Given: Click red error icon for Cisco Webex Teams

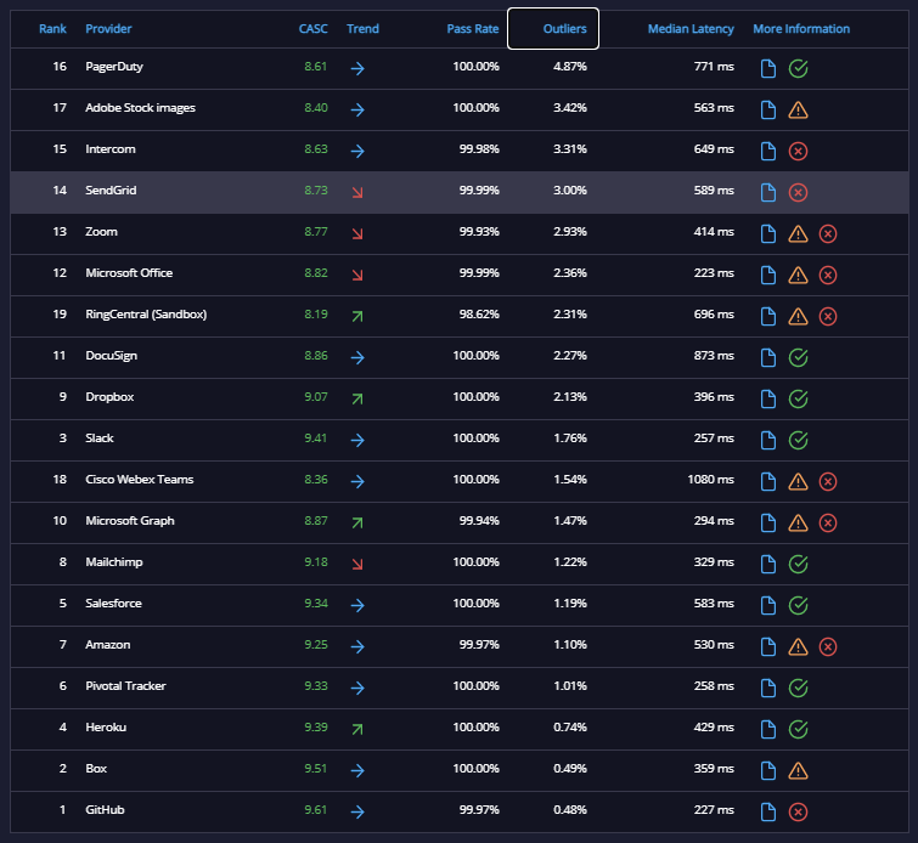Looking at the screenshot, I should (828, 482).
